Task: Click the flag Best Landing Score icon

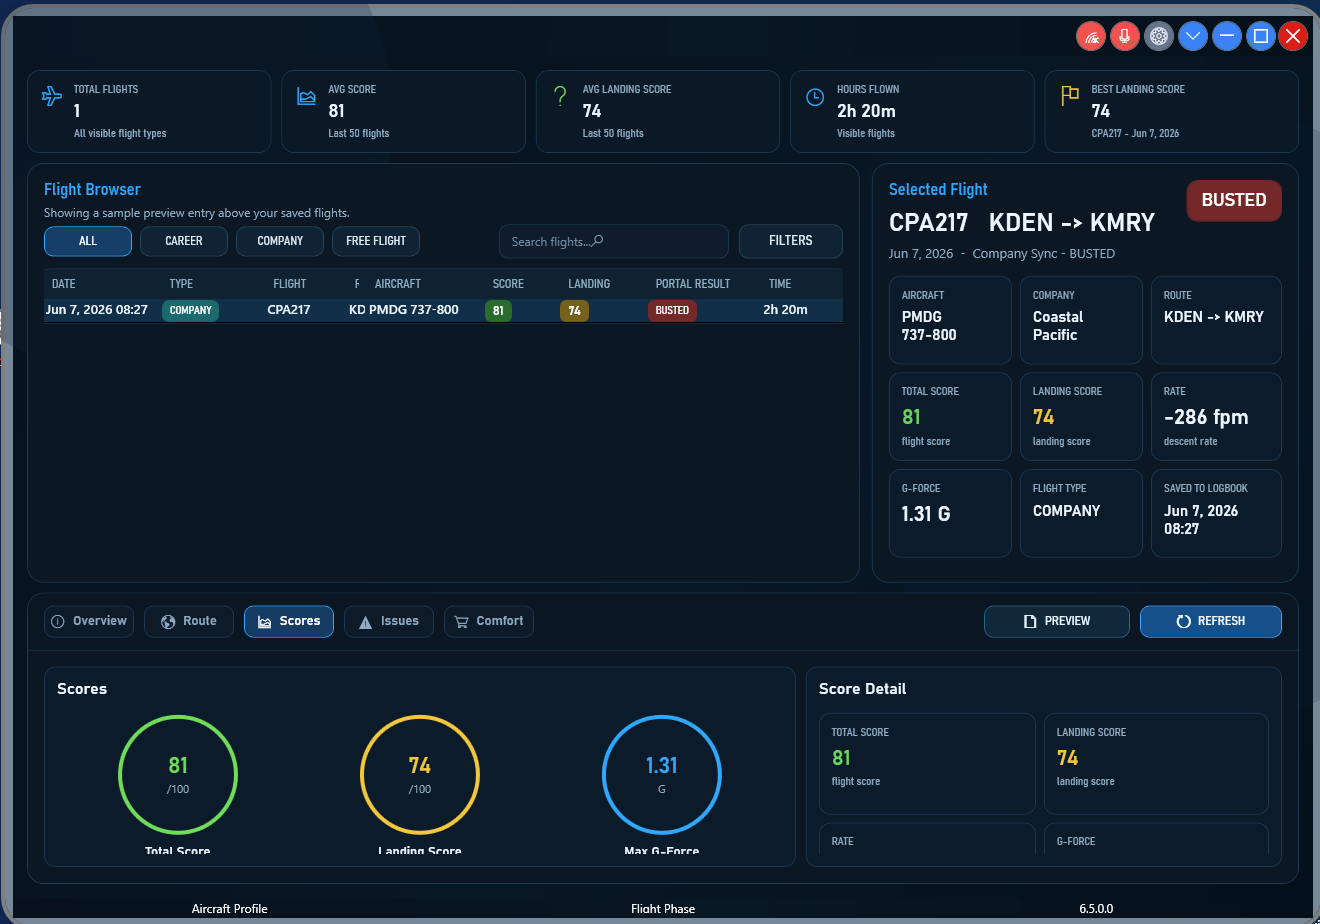Action: point(1070,96)
